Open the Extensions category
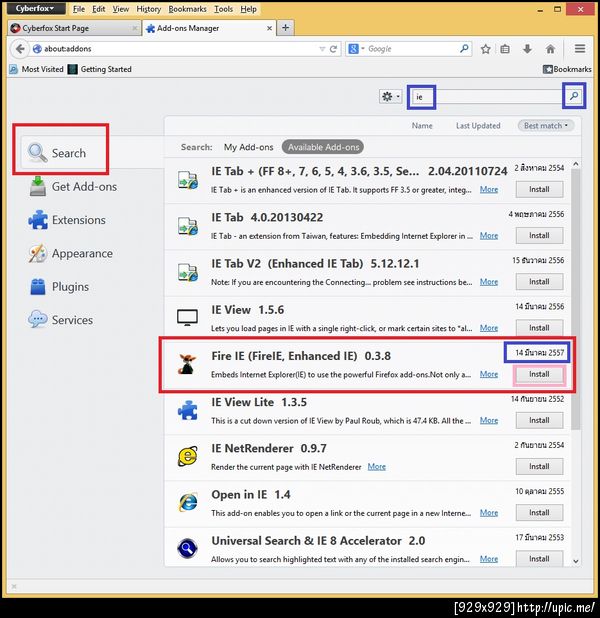 tap(67, 220)
